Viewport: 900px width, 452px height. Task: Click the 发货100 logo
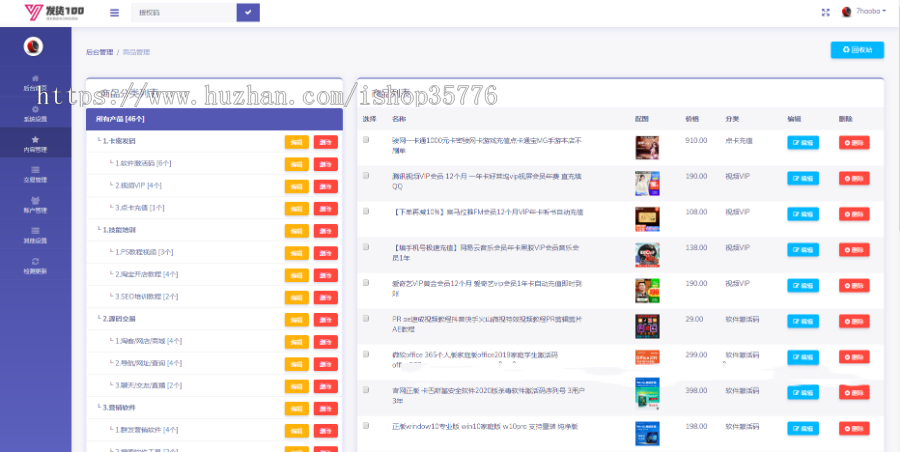coord(54,12)
